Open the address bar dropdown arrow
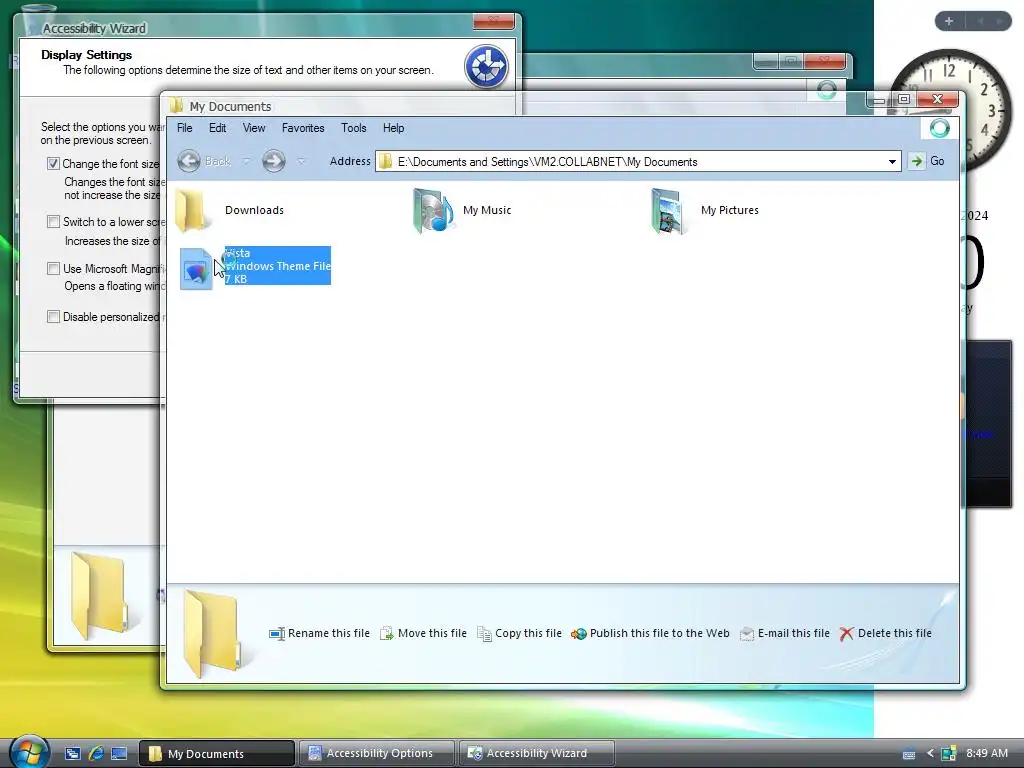 tap(892, 161)
